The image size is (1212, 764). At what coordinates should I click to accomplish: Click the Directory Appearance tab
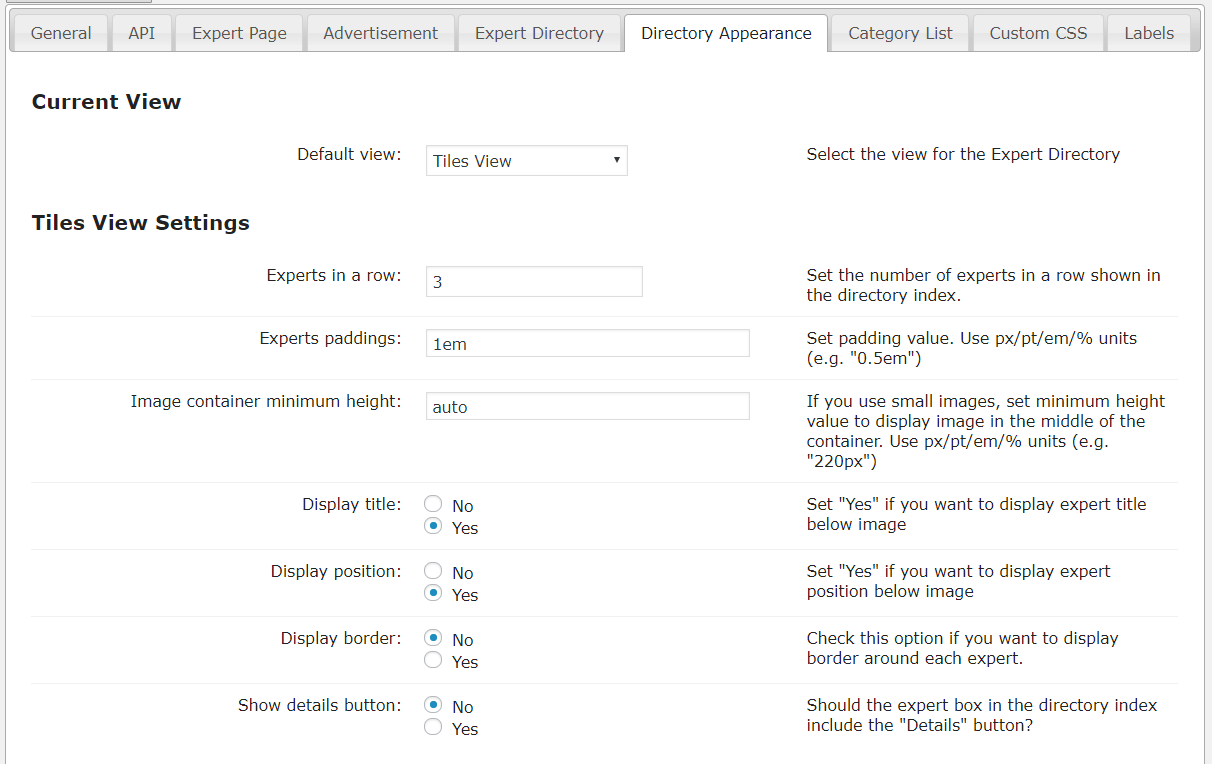pos(726,33)
